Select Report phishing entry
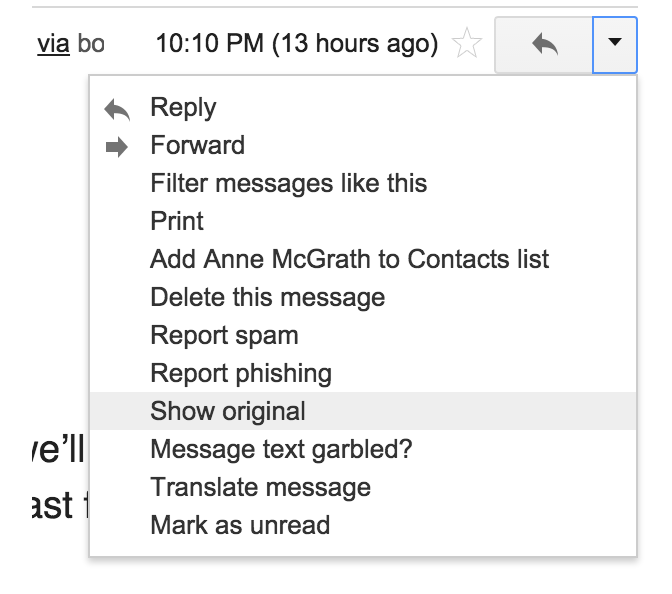Viewport: 672px width, 594px height. pyautogui.click(x=363, y=373)
